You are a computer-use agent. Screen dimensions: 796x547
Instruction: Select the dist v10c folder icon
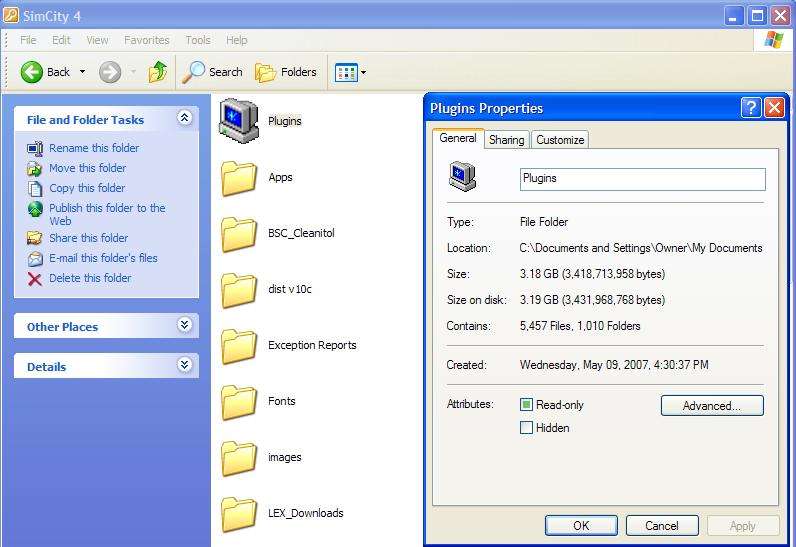click(x=239, y=290)
